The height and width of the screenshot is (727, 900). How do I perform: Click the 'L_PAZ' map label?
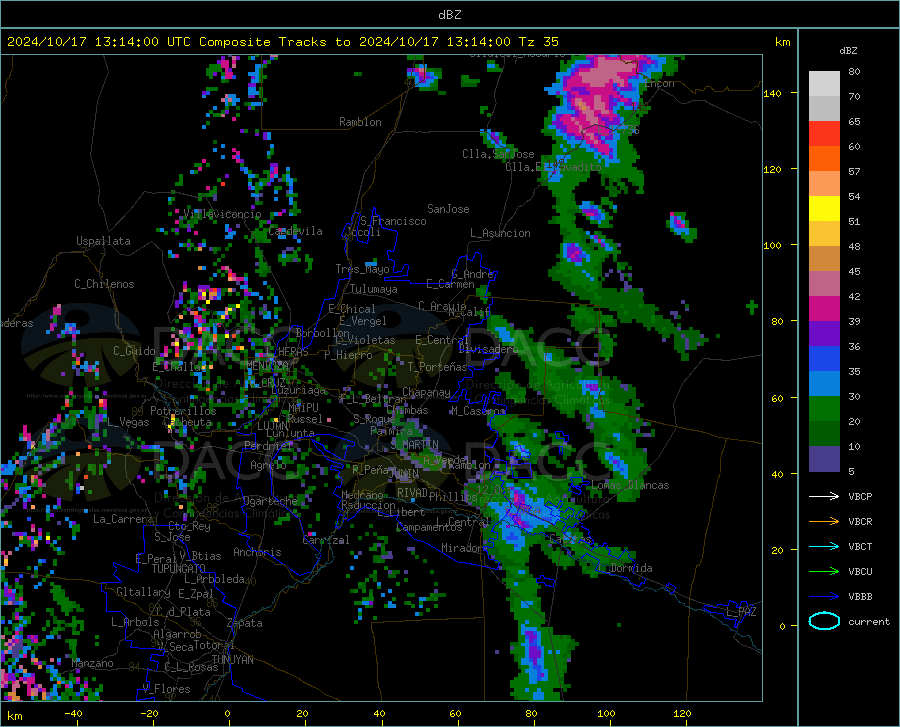coord(741,612)
